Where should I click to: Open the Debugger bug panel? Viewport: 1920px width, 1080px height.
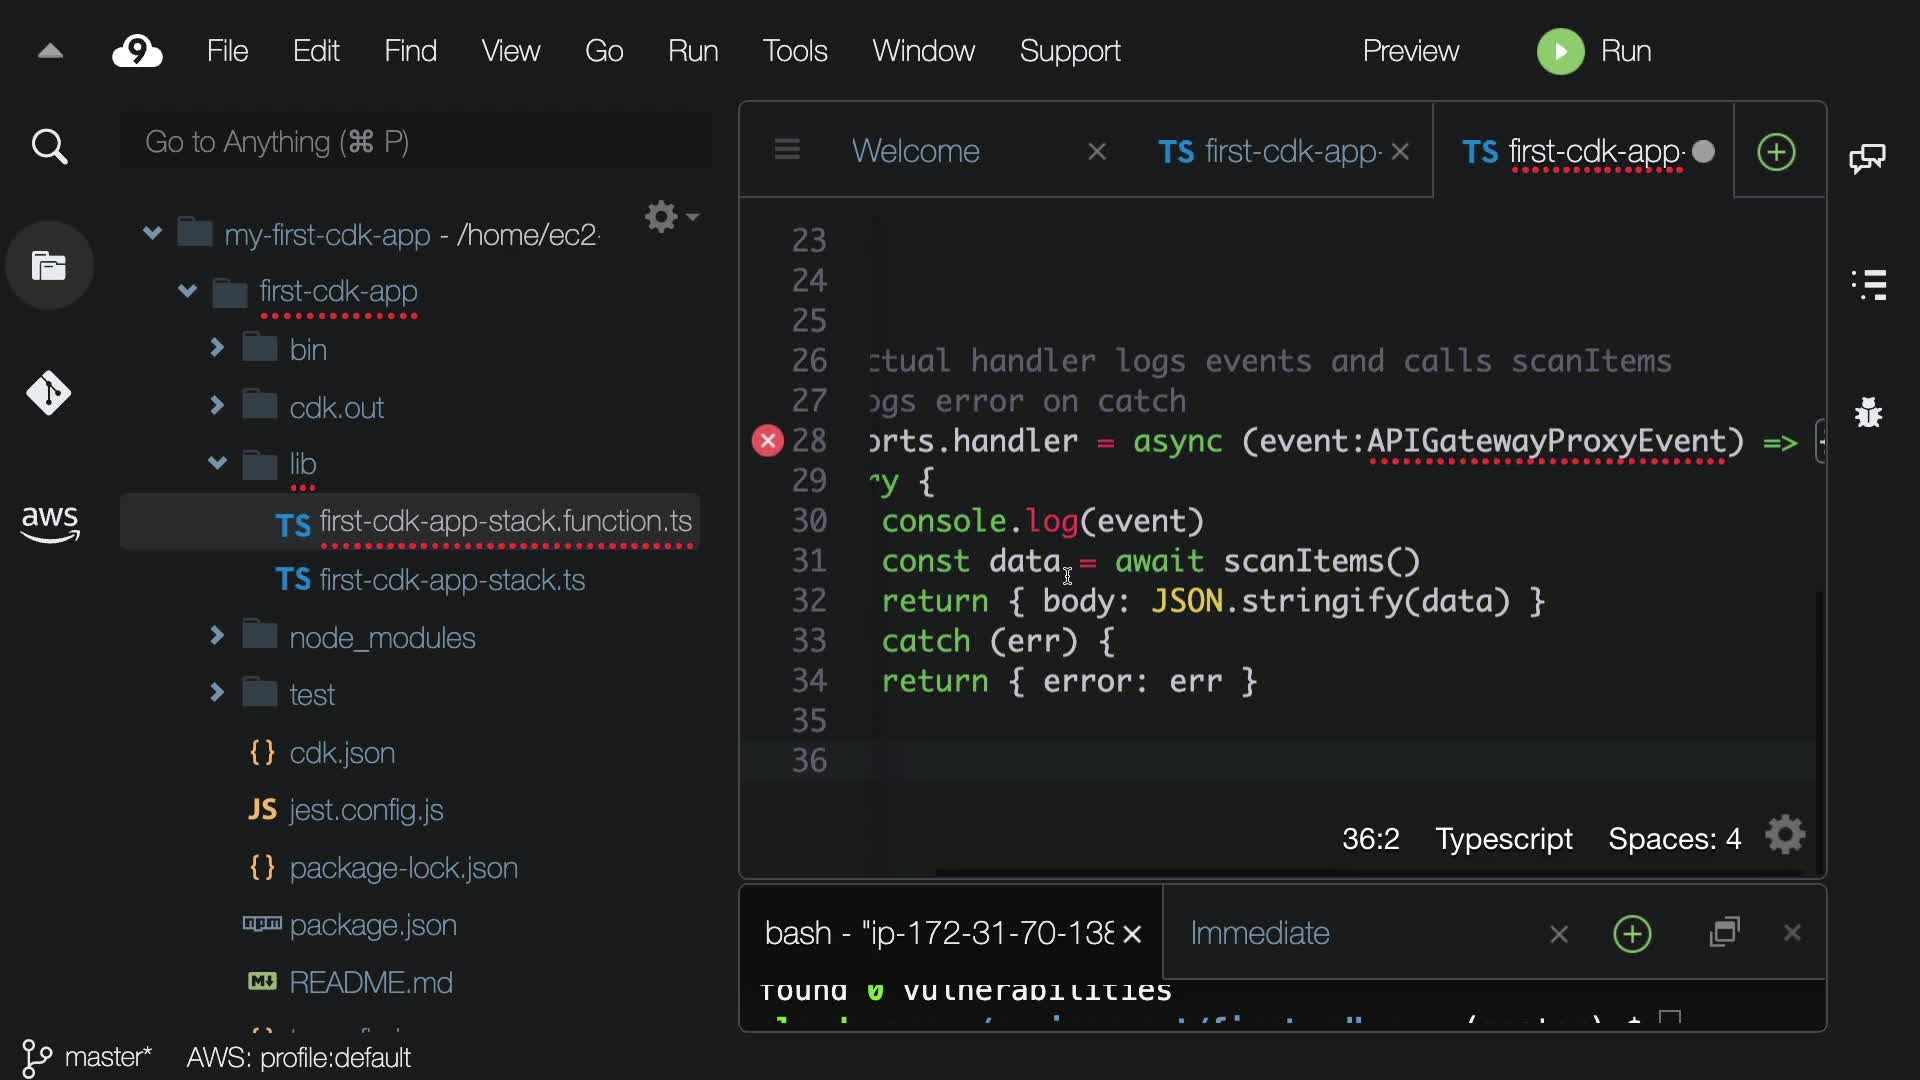pos(1868,412)
